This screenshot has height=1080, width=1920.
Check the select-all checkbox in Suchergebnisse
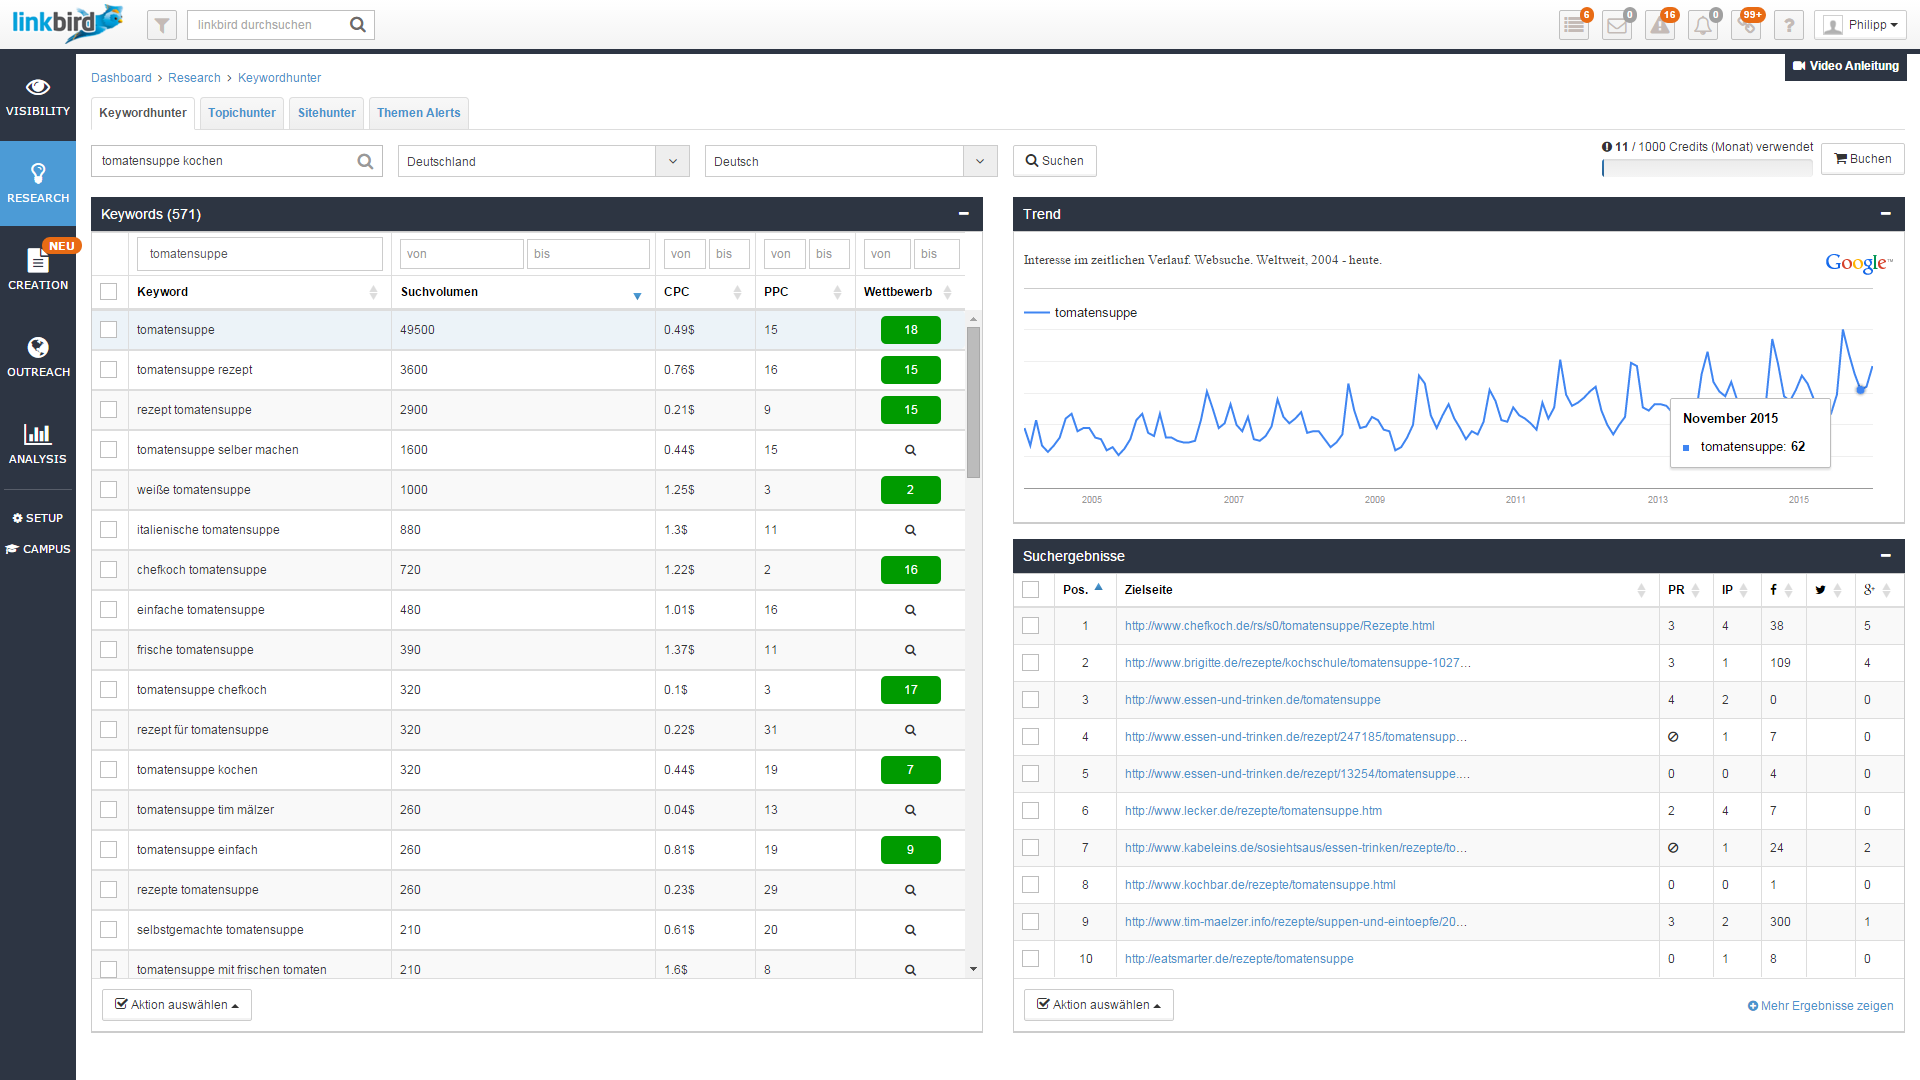point(1032,590)
